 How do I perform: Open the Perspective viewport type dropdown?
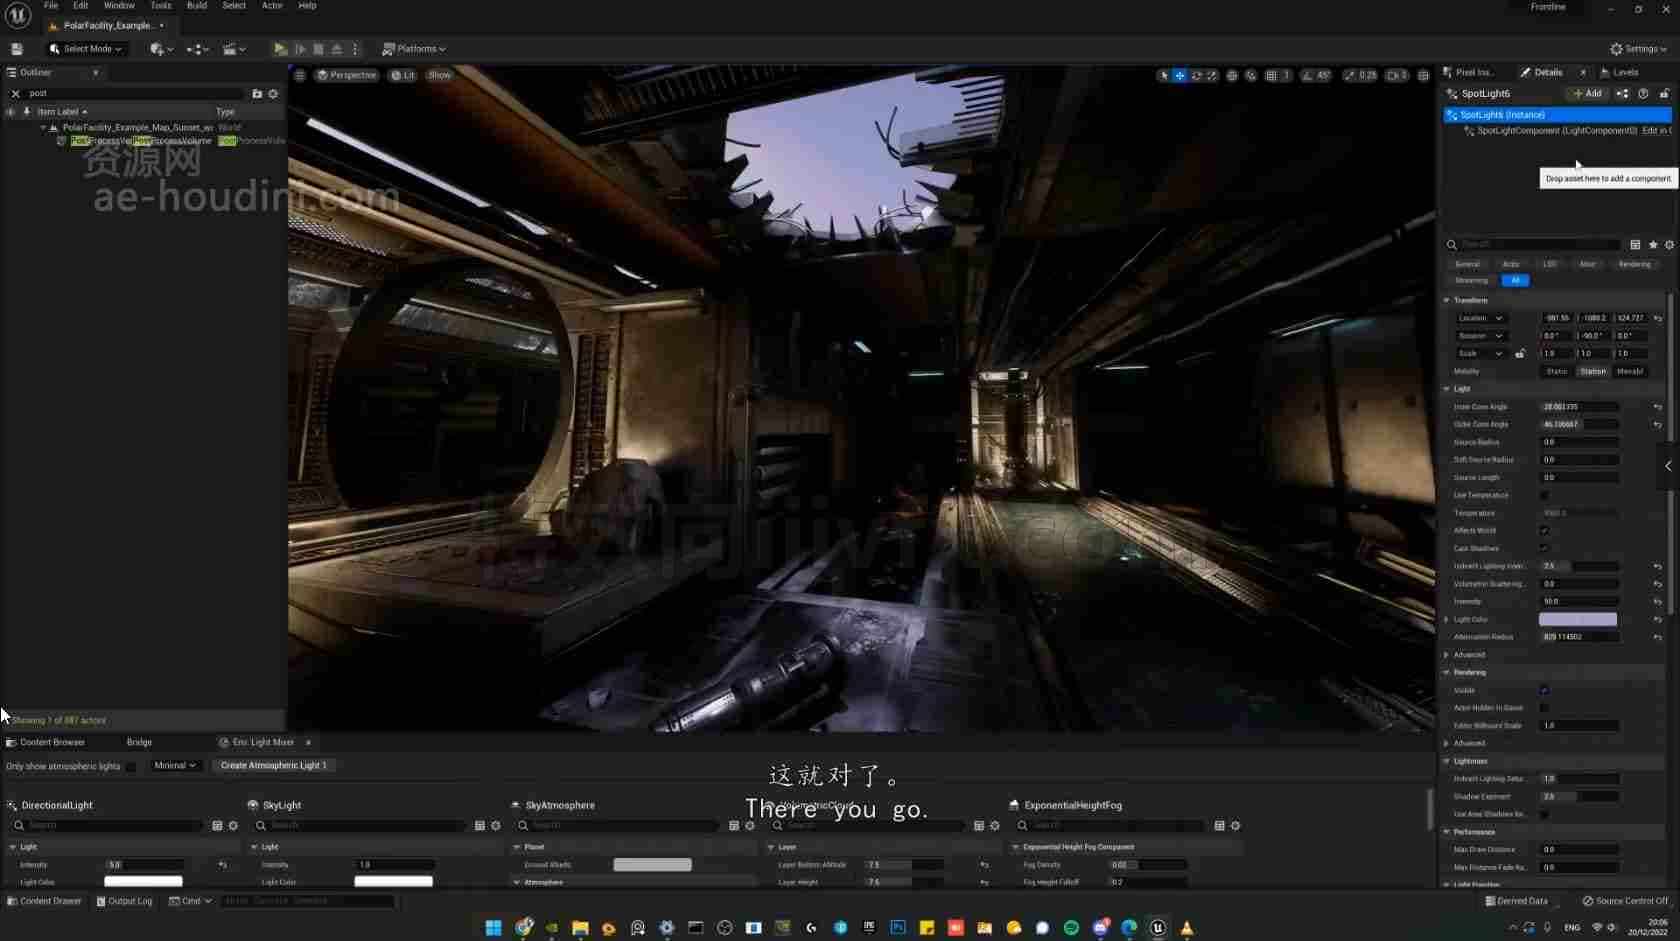click(x=347, y=75)
